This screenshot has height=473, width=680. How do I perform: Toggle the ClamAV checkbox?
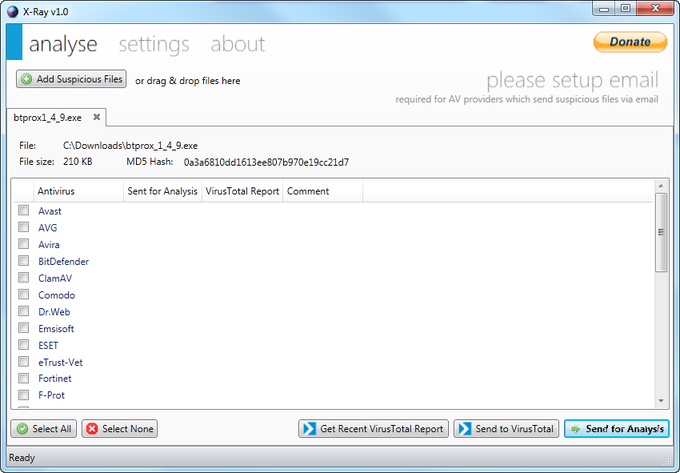(23, 277)
